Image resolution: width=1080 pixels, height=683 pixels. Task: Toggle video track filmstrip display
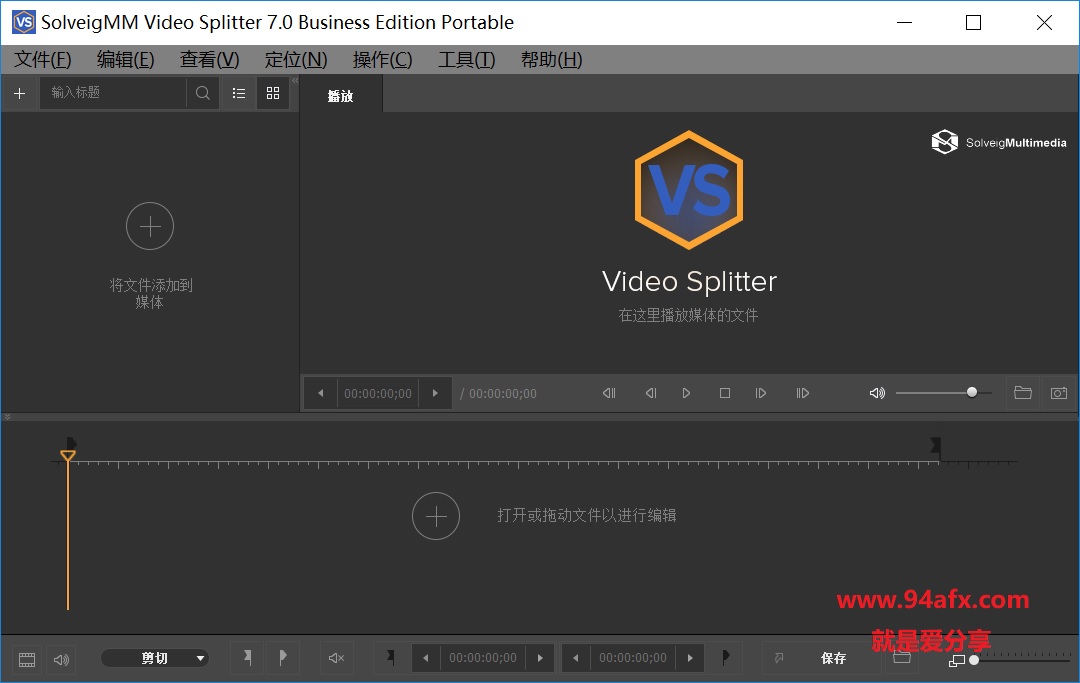[x=27, y=660]
